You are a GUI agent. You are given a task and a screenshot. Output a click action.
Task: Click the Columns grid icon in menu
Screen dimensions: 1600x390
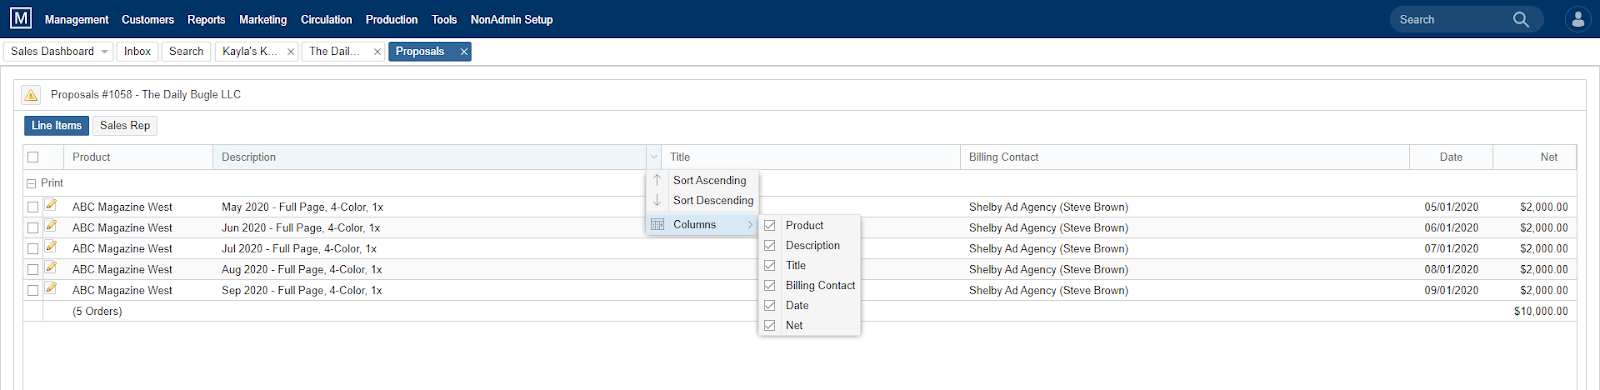[x=657, y=225]
